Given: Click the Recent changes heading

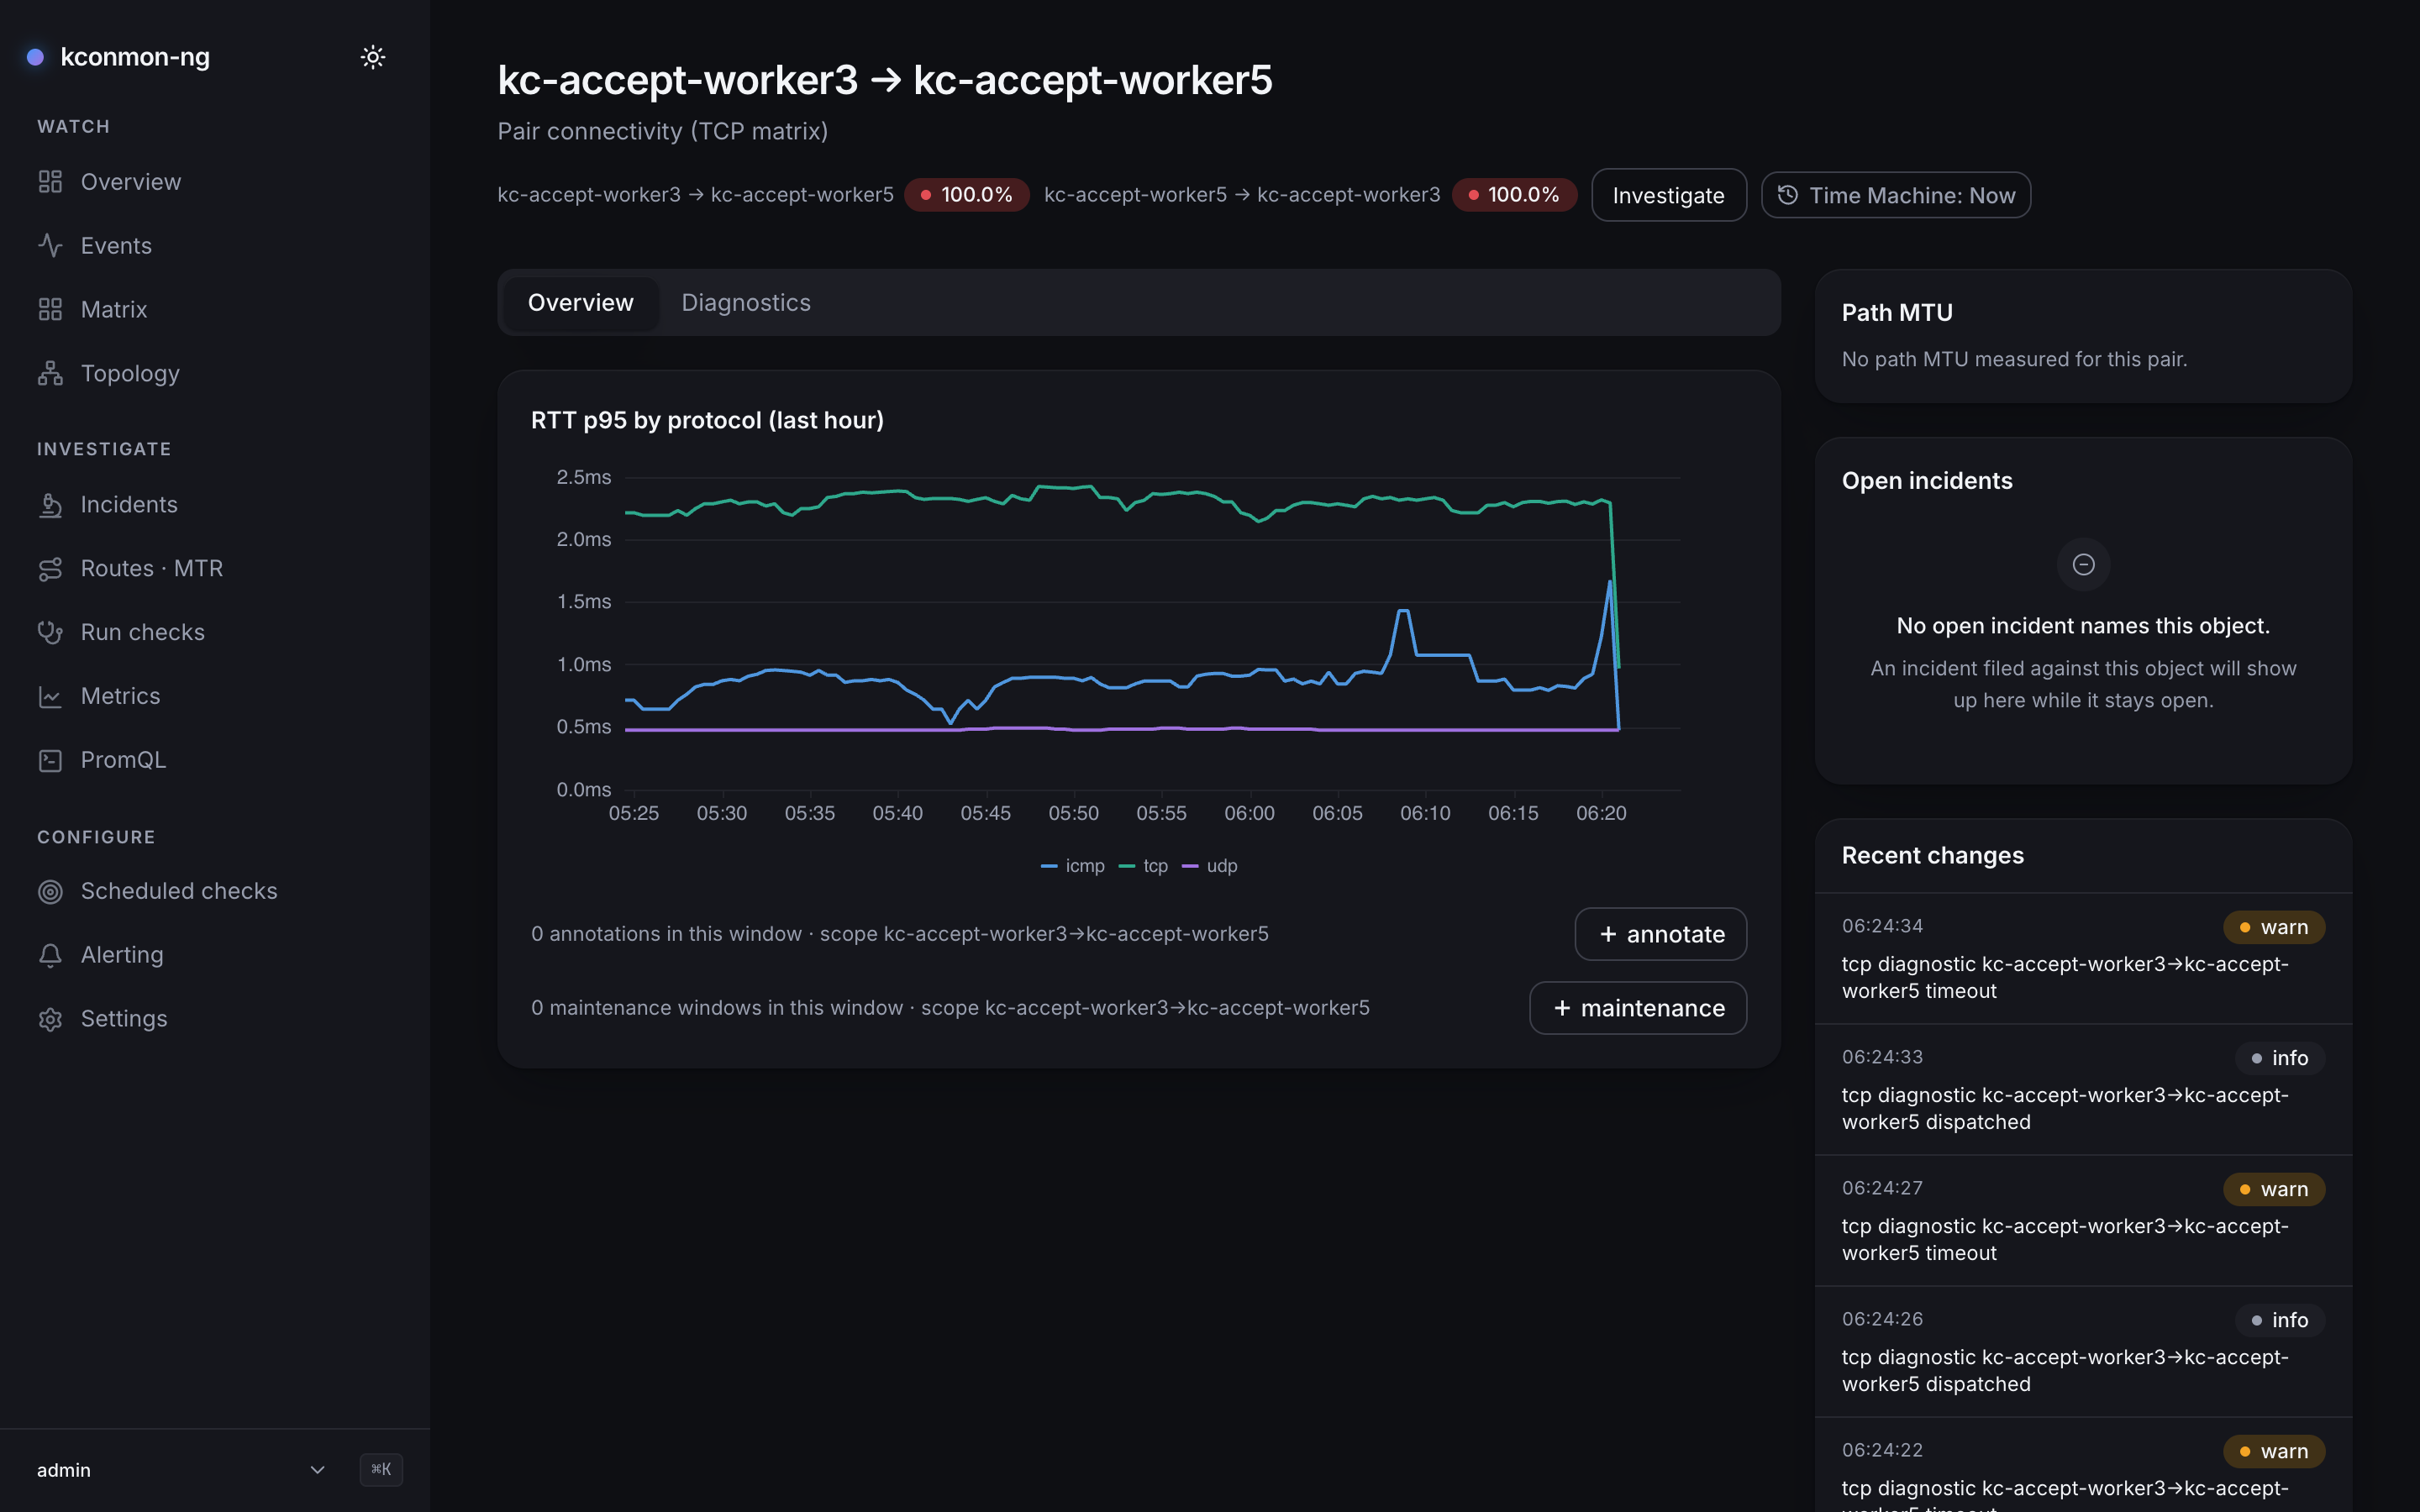Looking at the screenshot, I should pyautogui.click(x=1932, y=856).
